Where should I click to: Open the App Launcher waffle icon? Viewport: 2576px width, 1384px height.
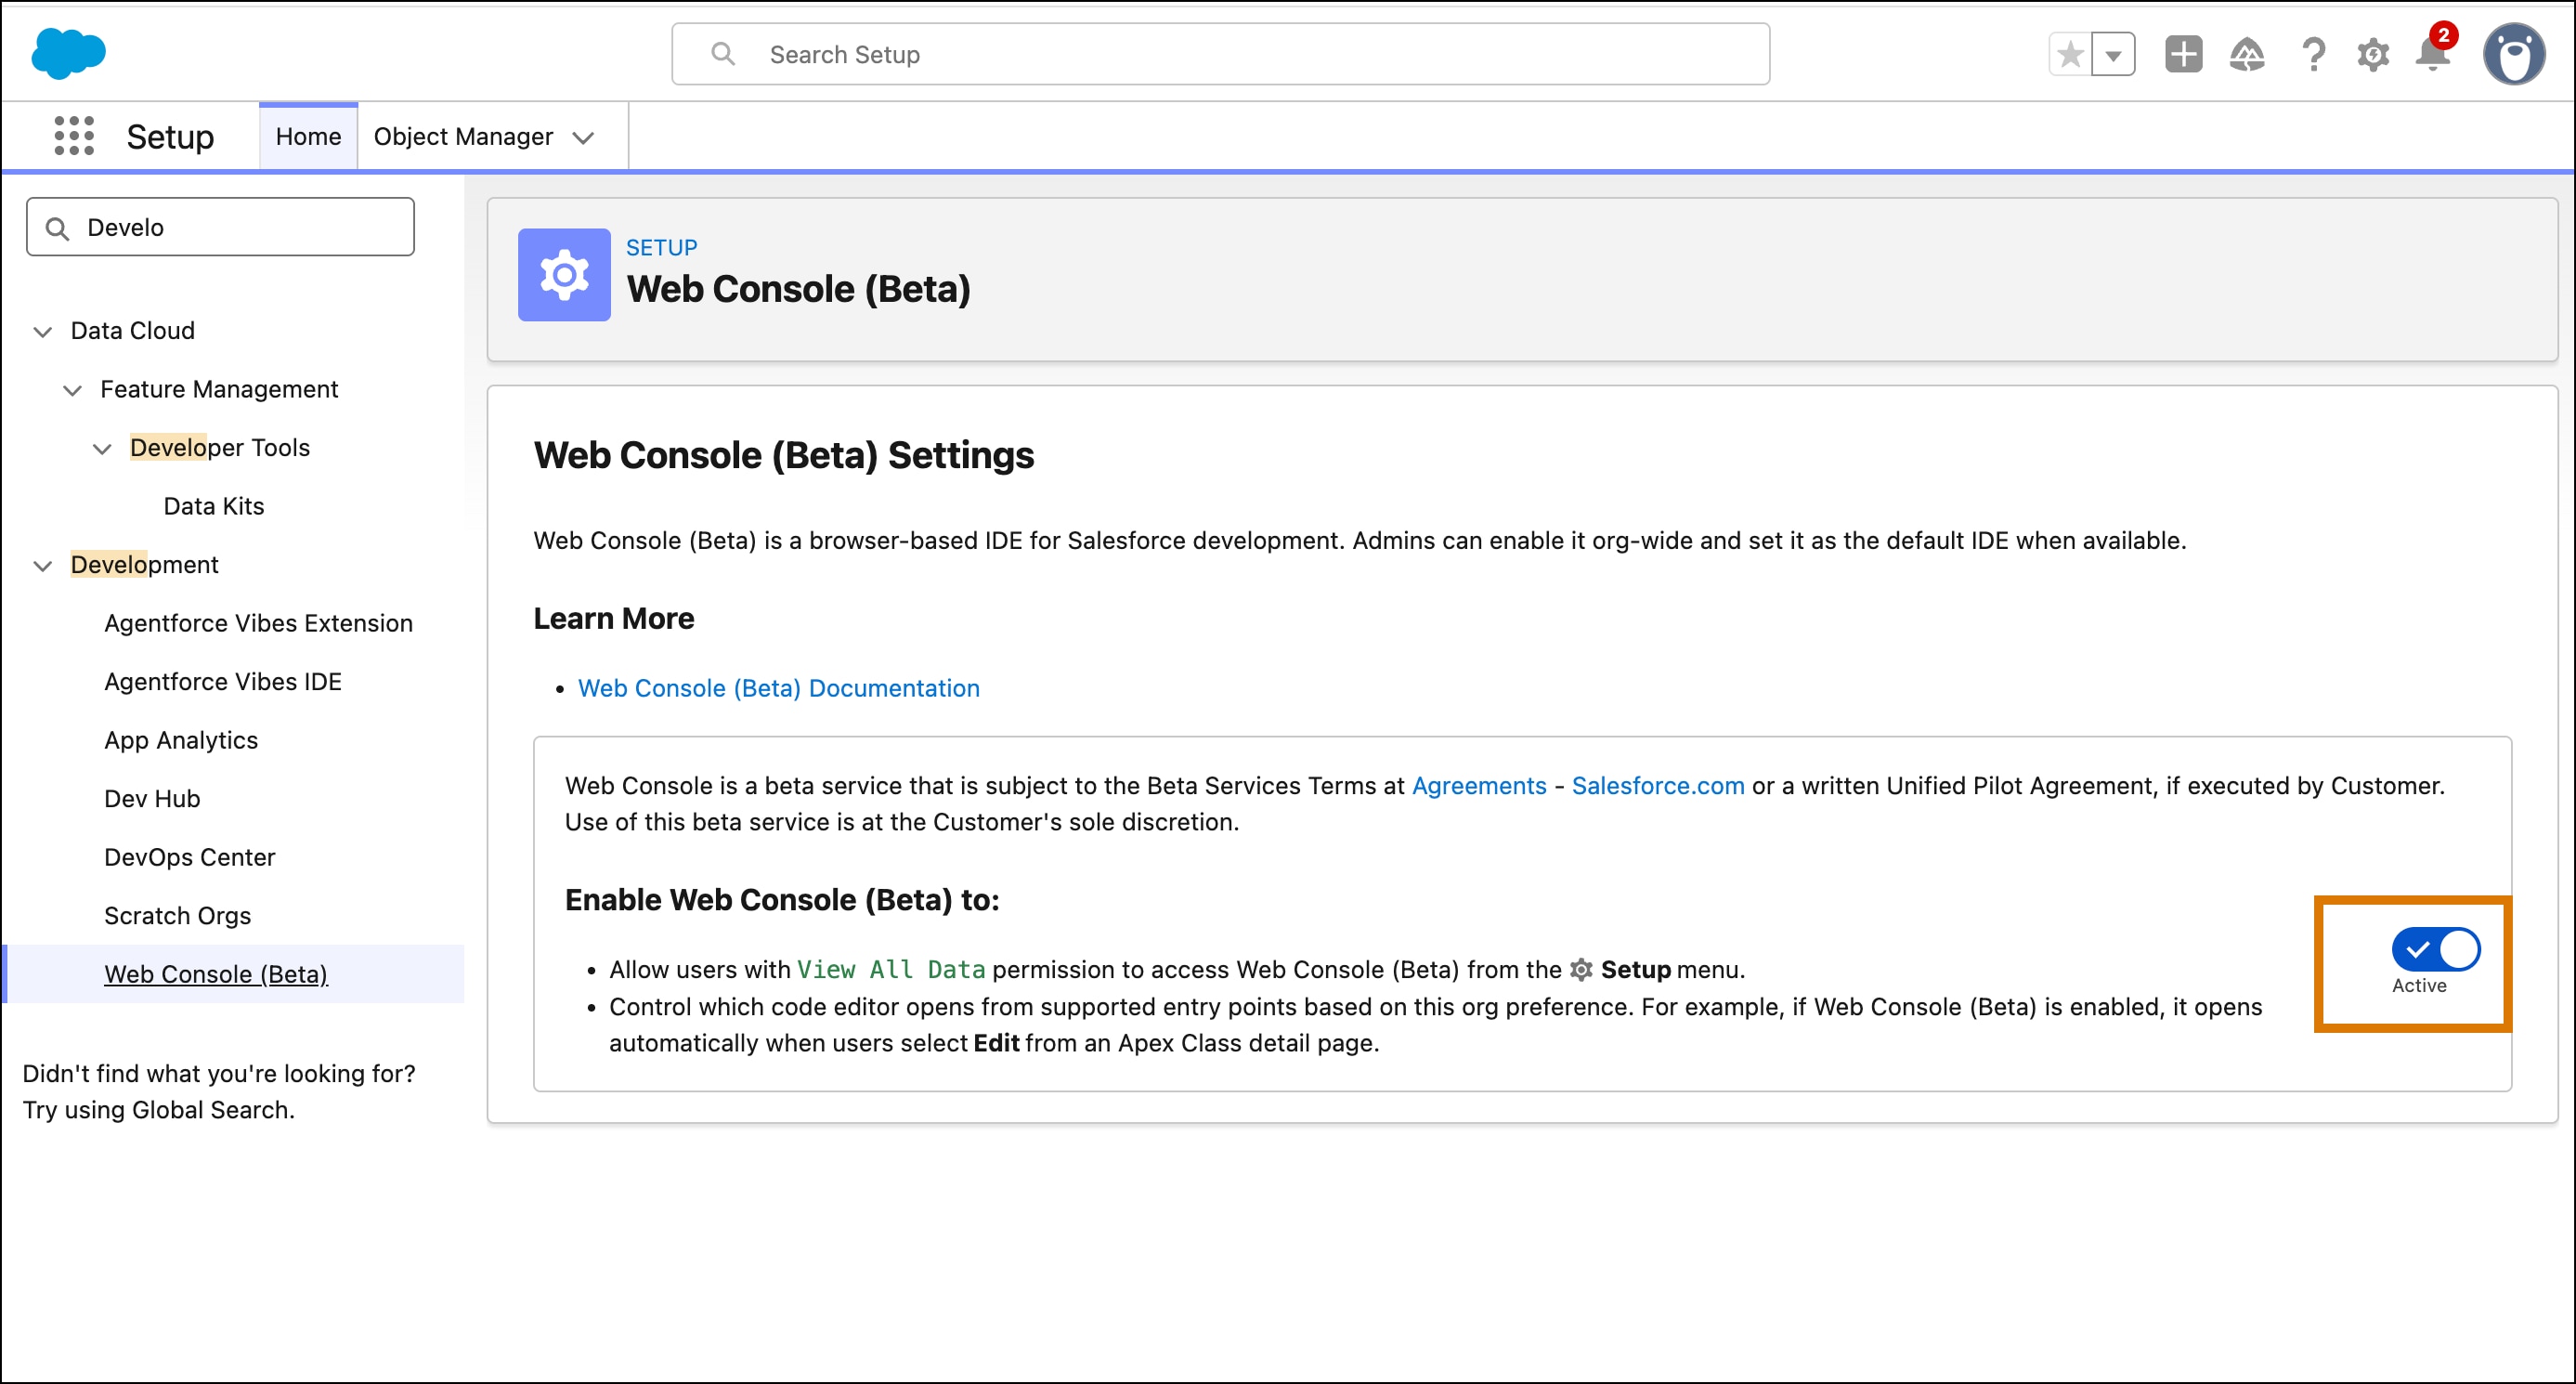[73, 136]
